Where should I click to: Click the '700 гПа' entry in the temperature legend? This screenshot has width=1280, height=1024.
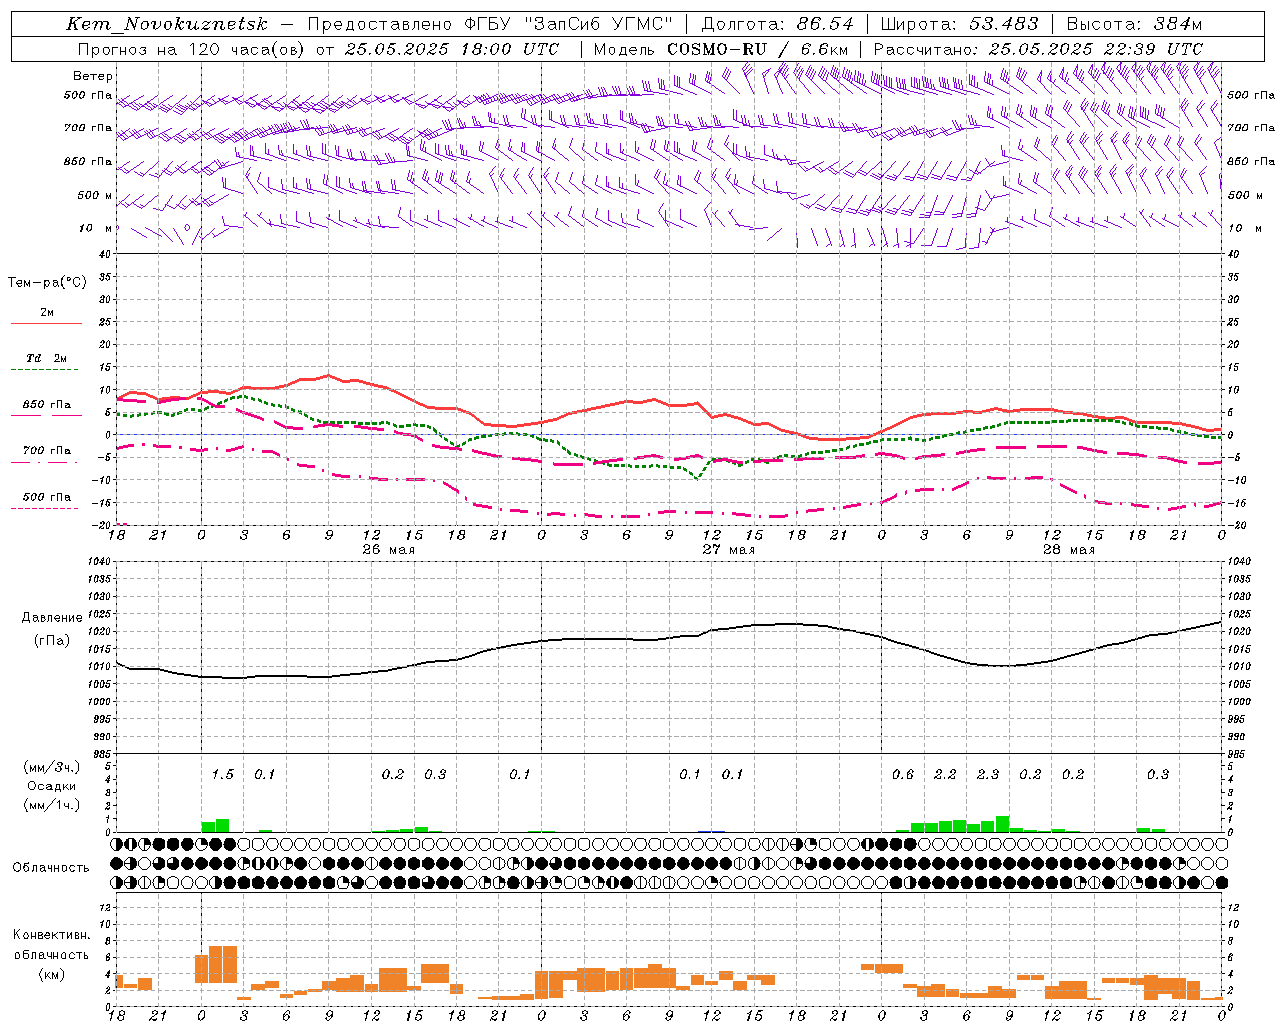tap(46, 451)
